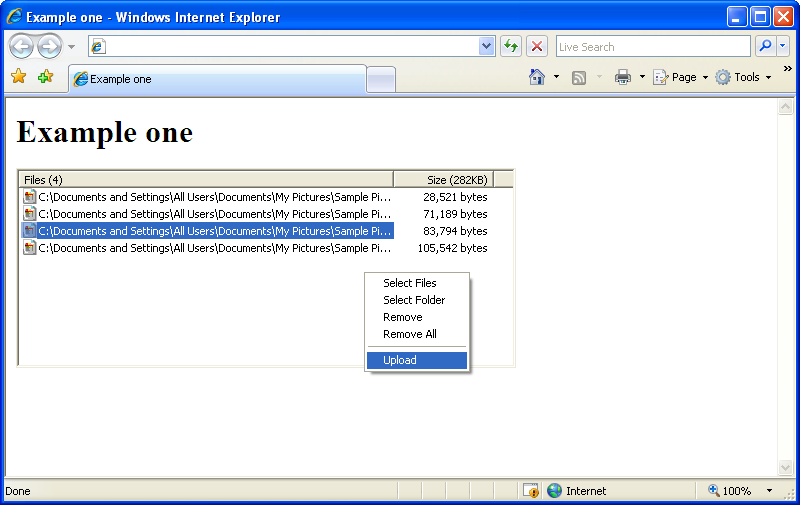Click the Home page icon
The height and width of the screenshot is (505, 800).
(x=537, y=77)
